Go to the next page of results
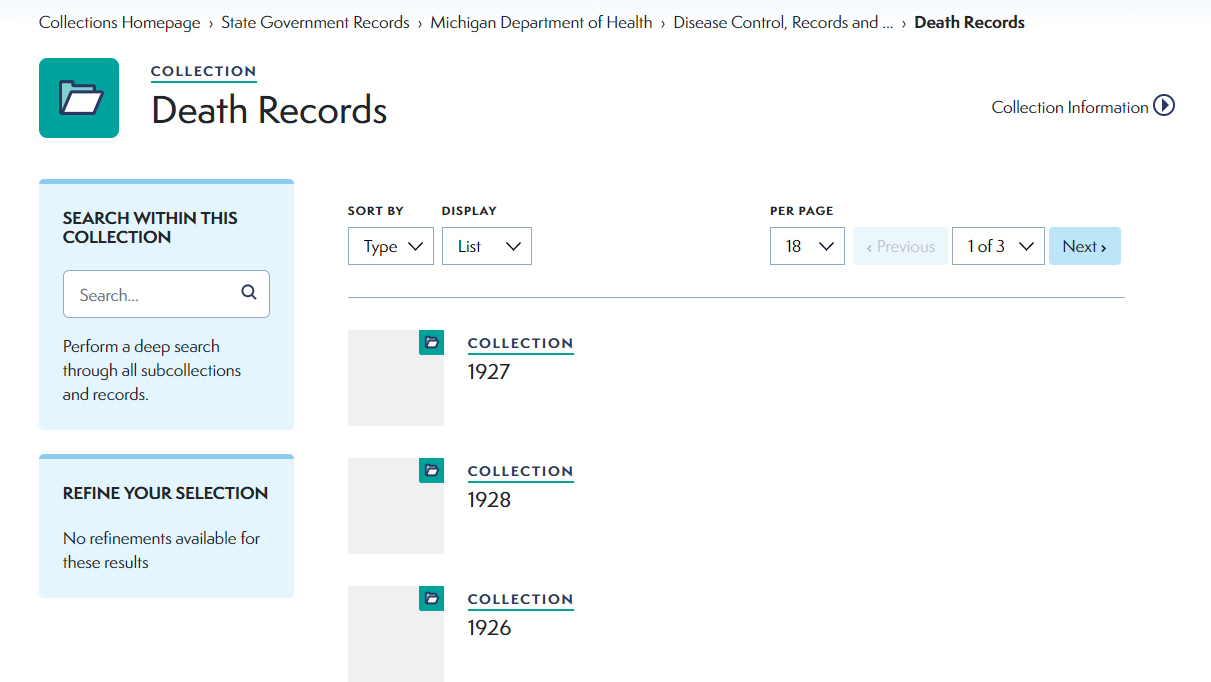 (1084, 245)
